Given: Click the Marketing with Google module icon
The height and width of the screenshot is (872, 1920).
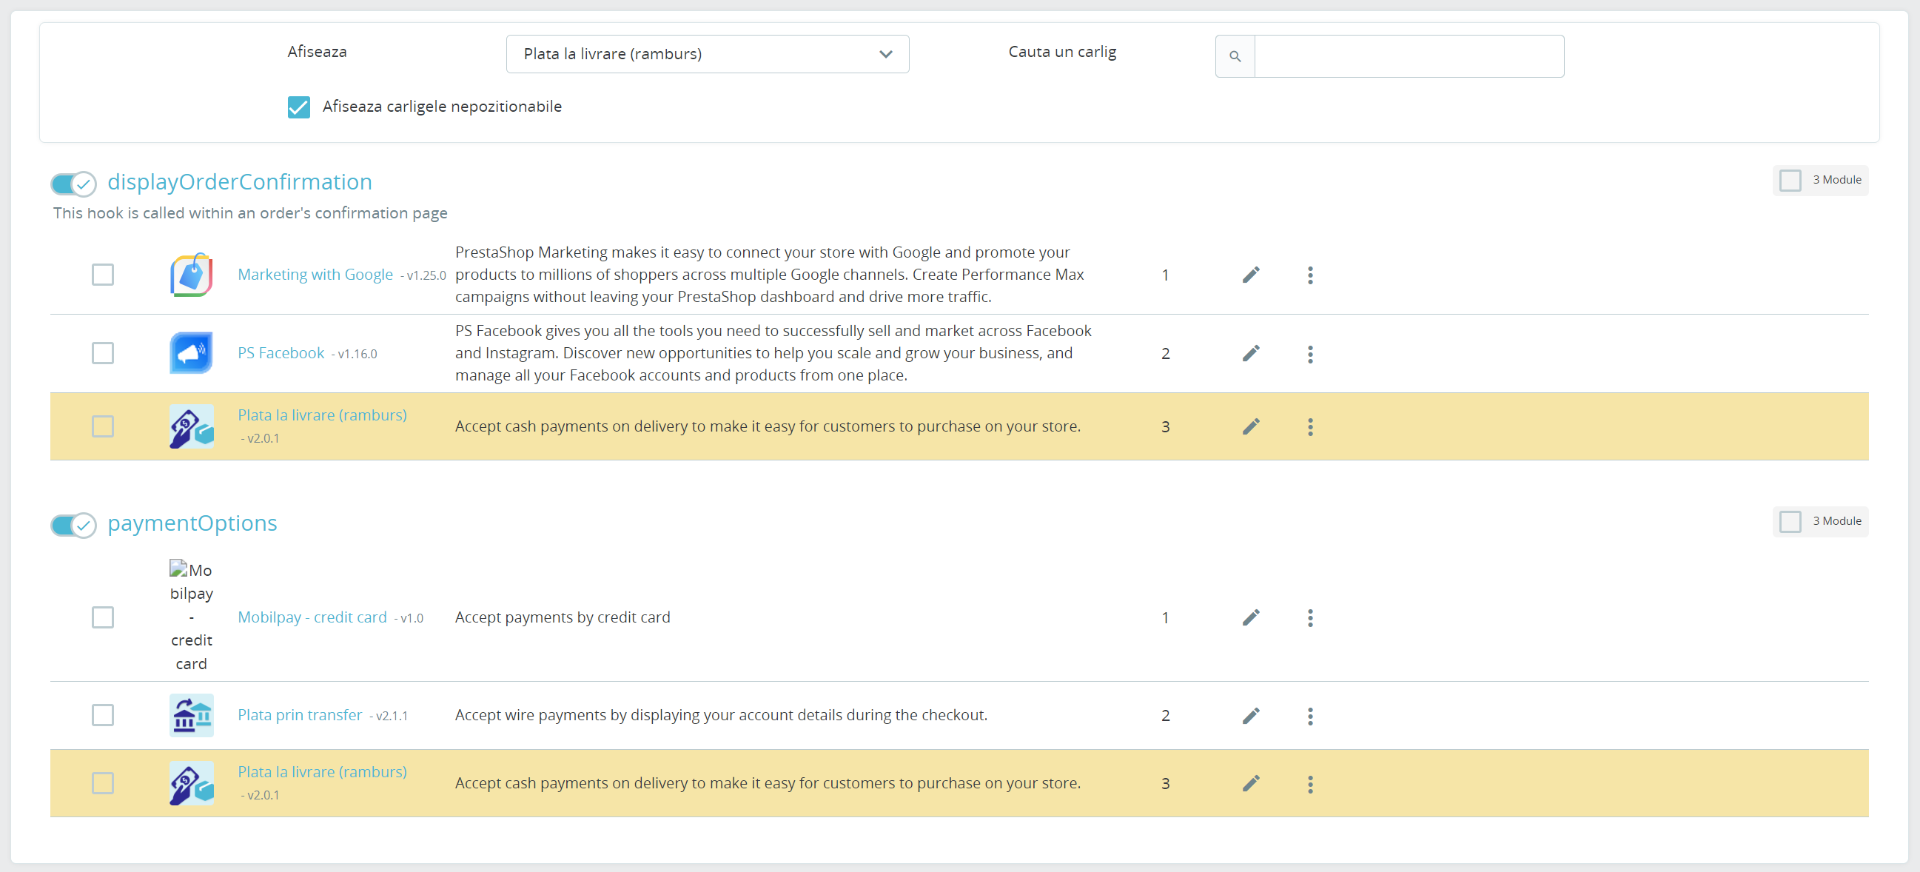Looking at the screenshot, I should (x=191, y=275).
